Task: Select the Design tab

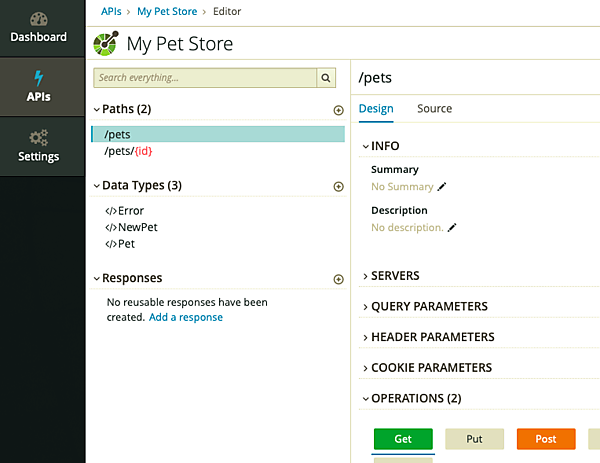Action: click(x=376, y=109)
